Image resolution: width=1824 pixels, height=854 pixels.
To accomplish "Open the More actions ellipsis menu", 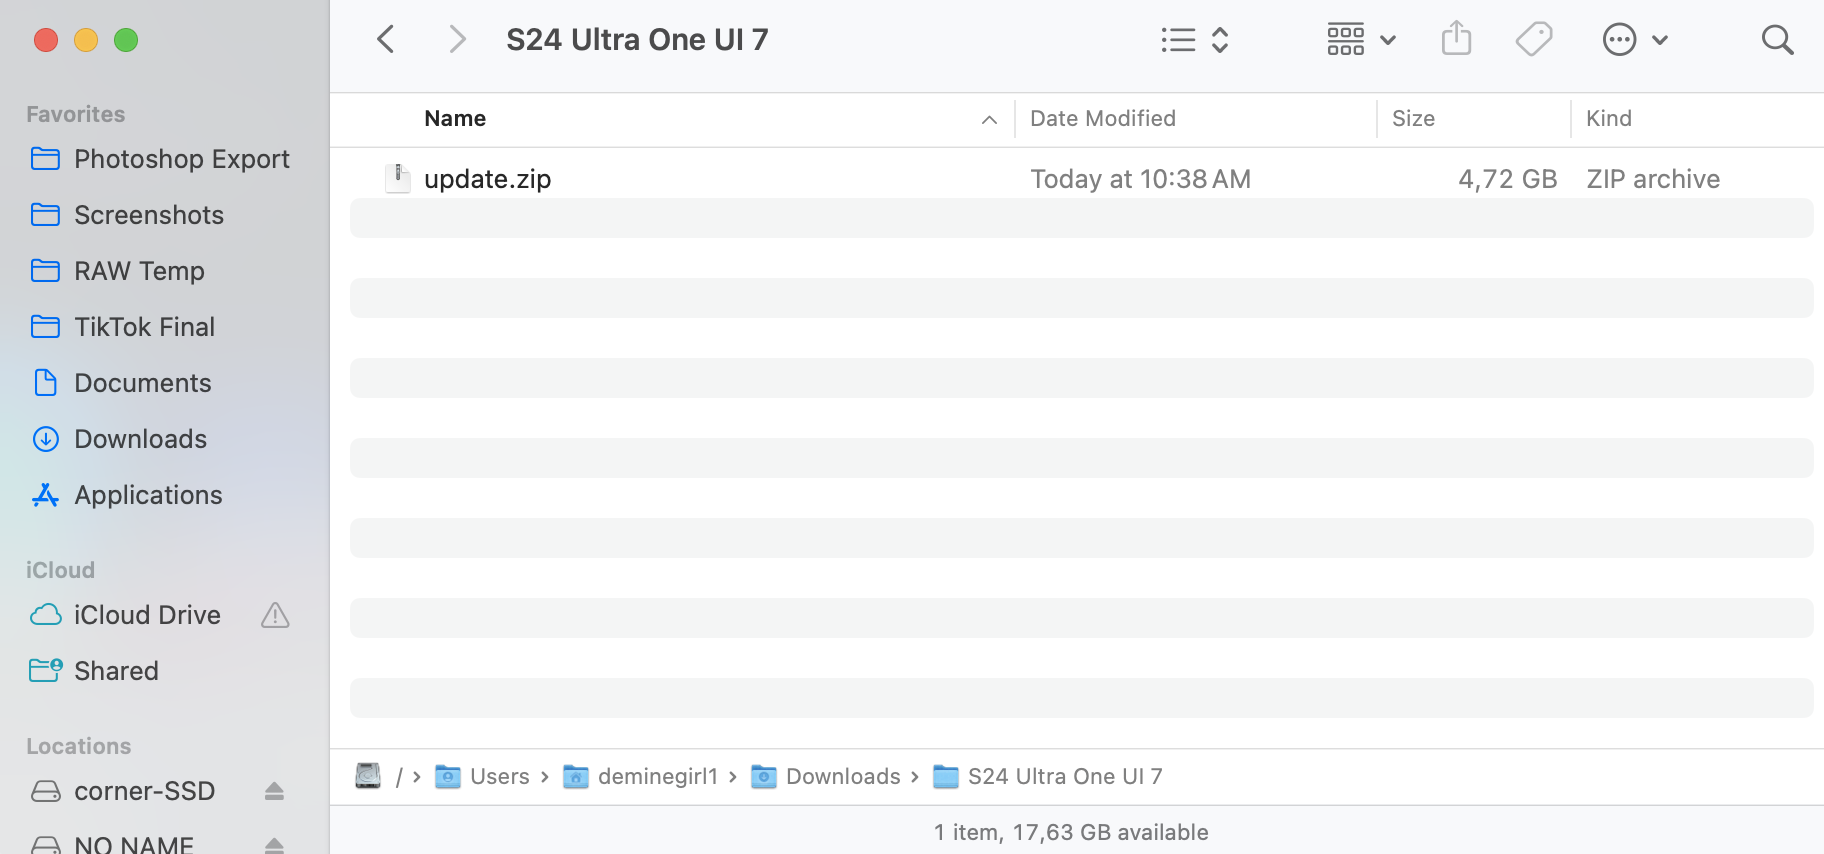I will 1635,40.
